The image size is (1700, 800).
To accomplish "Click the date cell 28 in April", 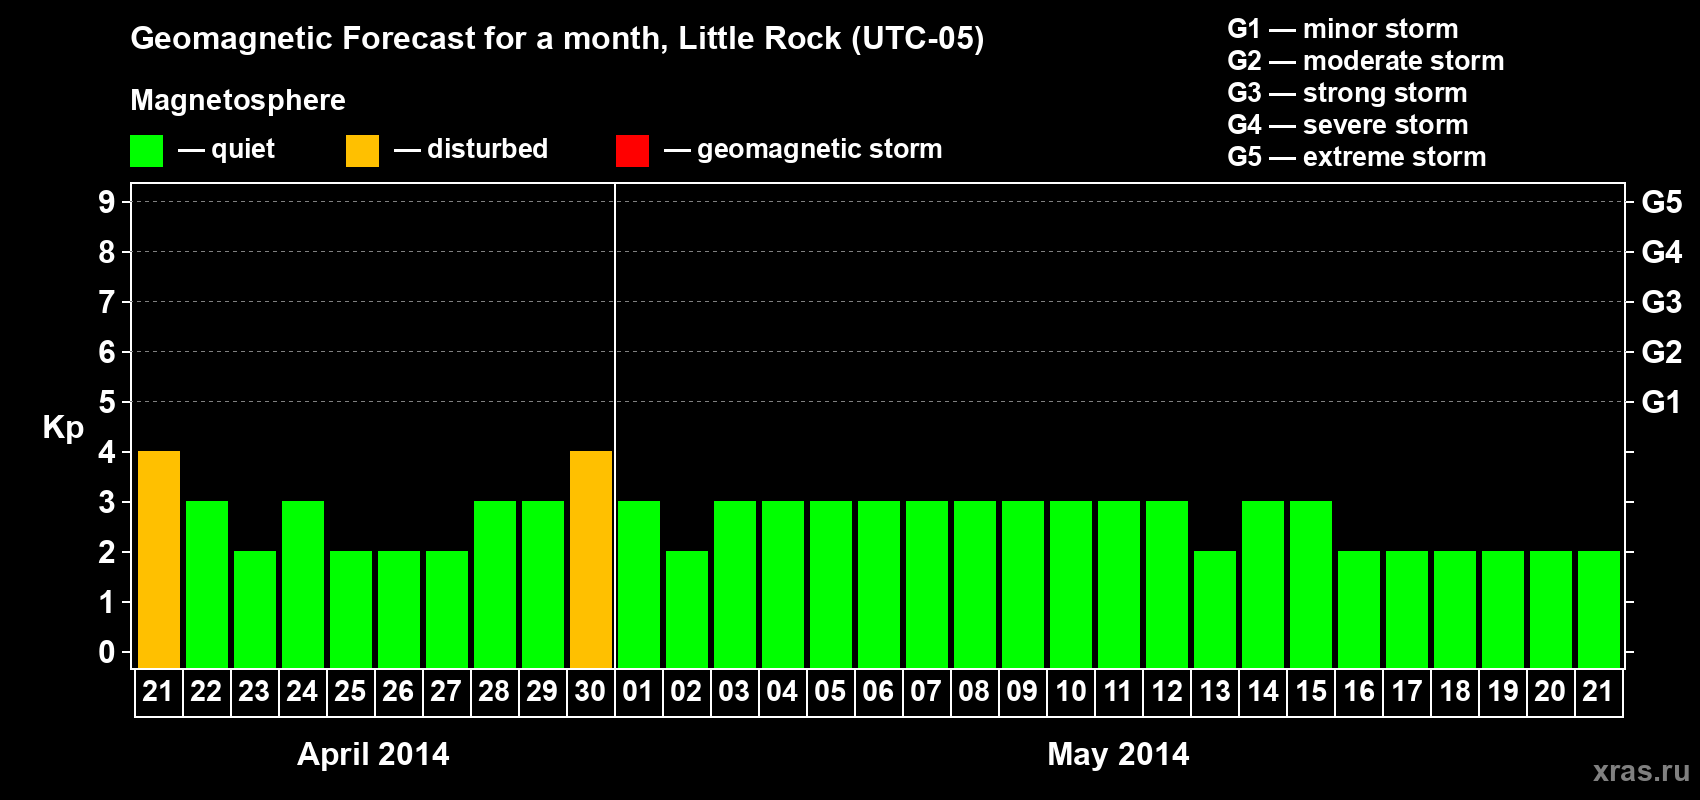I will (494, 692).
